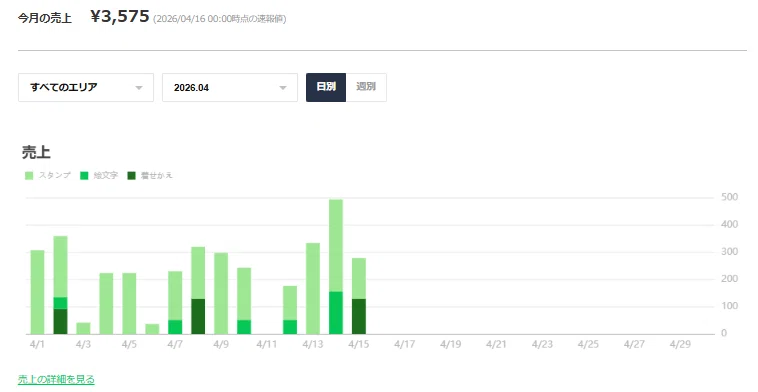Open the 売上の詳細を見る link
Screen dimensions: 758x392
point(57,379)
